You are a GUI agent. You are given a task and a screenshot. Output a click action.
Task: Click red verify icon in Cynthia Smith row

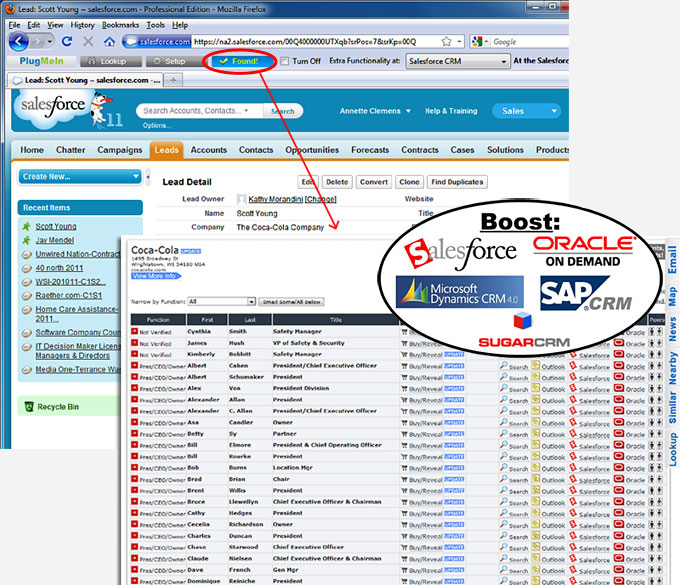[134, 332]
